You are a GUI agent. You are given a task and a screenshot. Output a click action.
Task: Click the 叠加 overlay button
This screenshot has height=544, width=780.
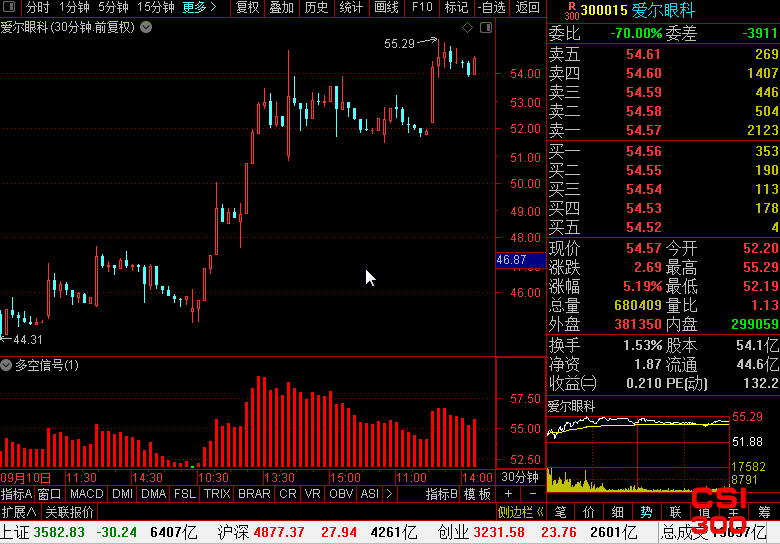point(282,7)
